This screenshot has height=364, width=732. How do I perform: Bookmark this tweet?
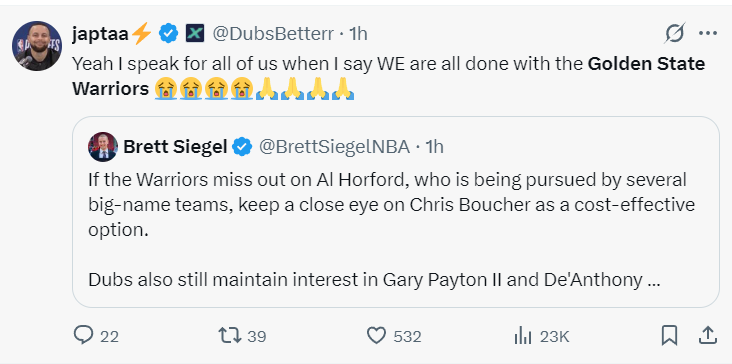click(x=669, y=335)
